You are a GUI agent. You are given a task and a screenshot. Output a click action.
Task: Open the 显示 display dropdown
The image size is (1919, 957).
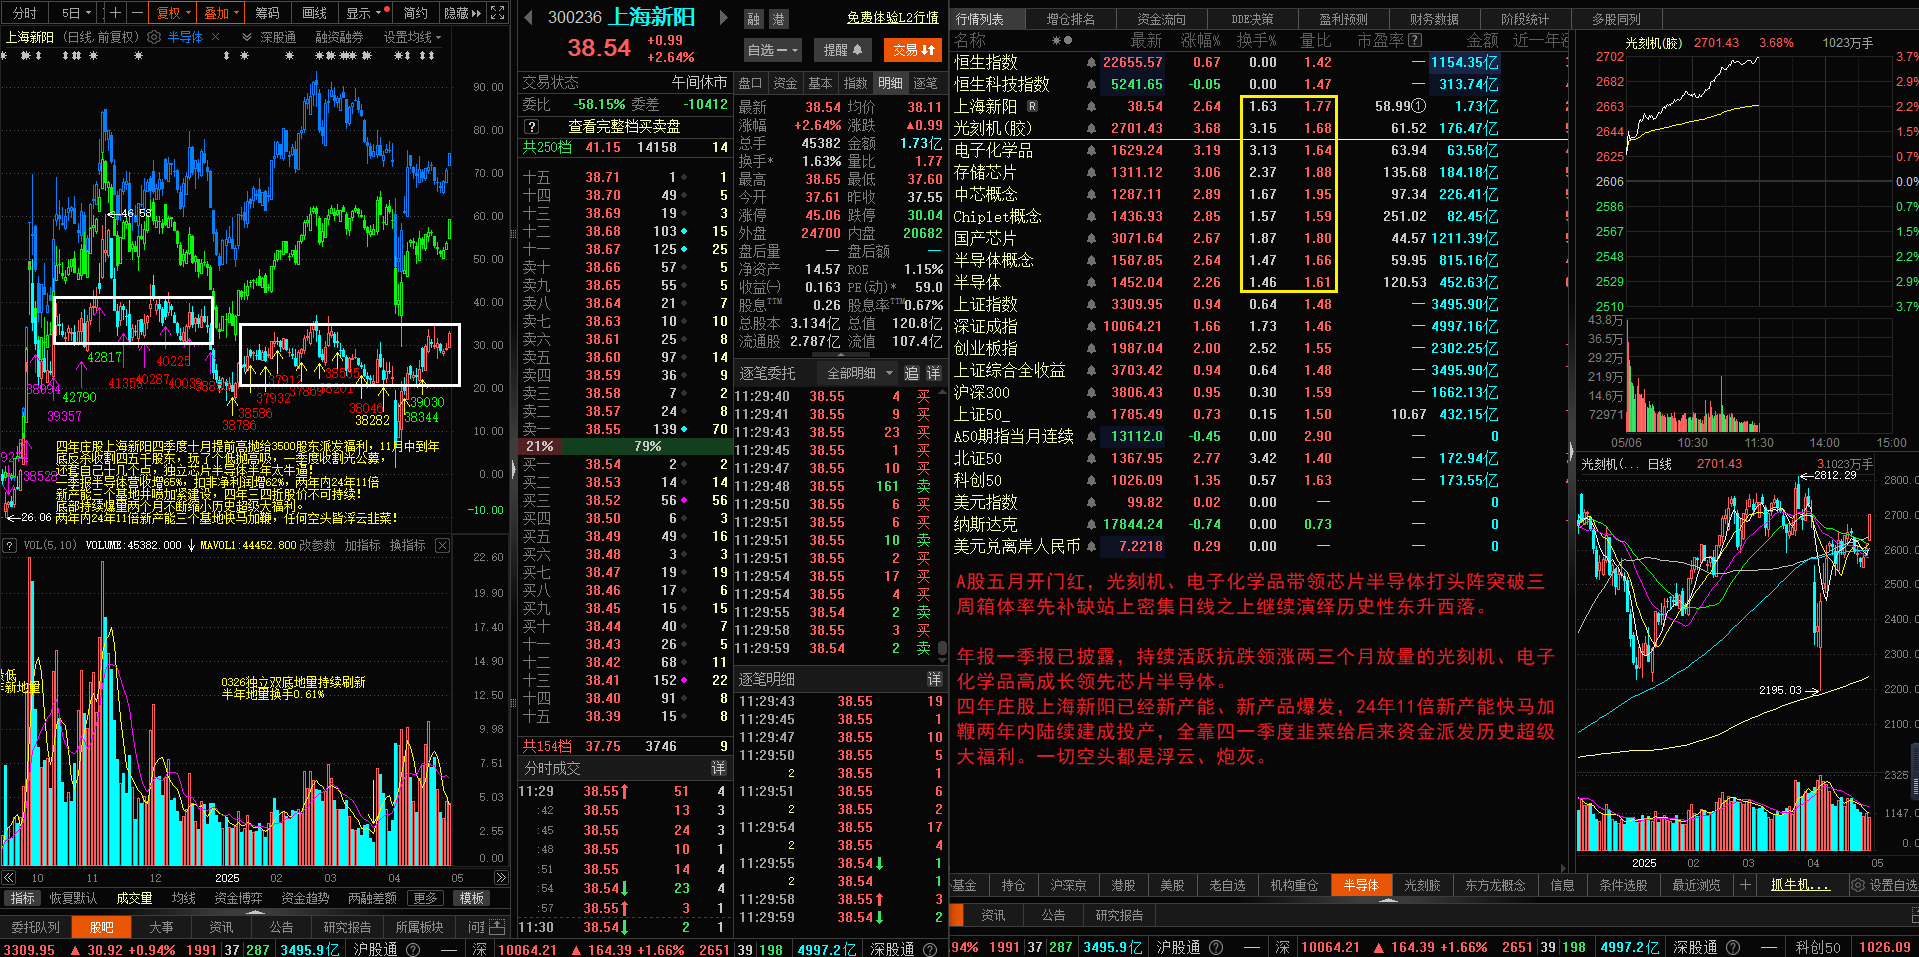[365, 13]
